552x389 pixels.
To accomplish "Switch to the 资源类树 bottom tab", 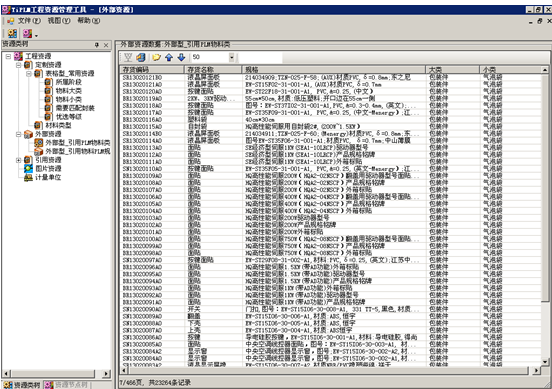I will [x=22, y=385].
